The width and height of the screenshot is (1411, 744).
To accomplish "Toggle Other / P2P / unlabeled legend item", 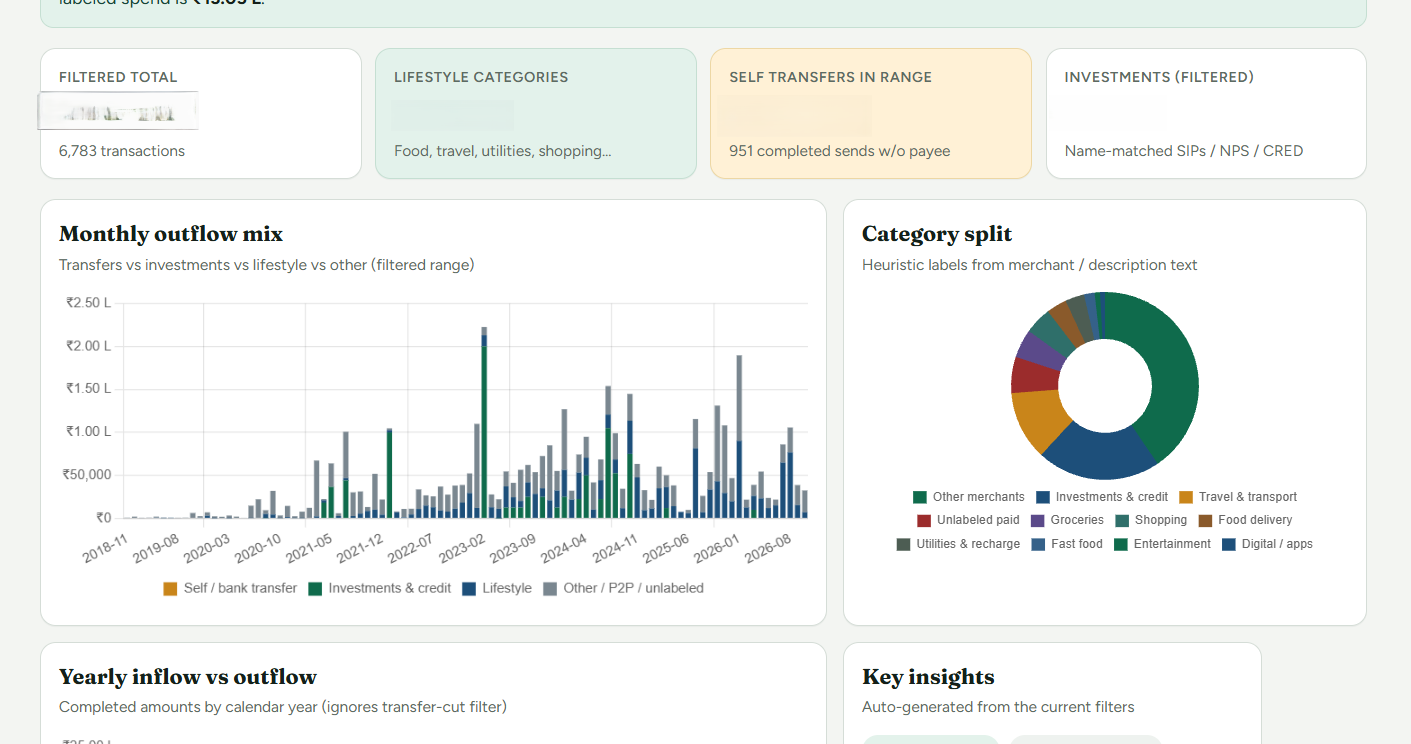I will 623,588.
